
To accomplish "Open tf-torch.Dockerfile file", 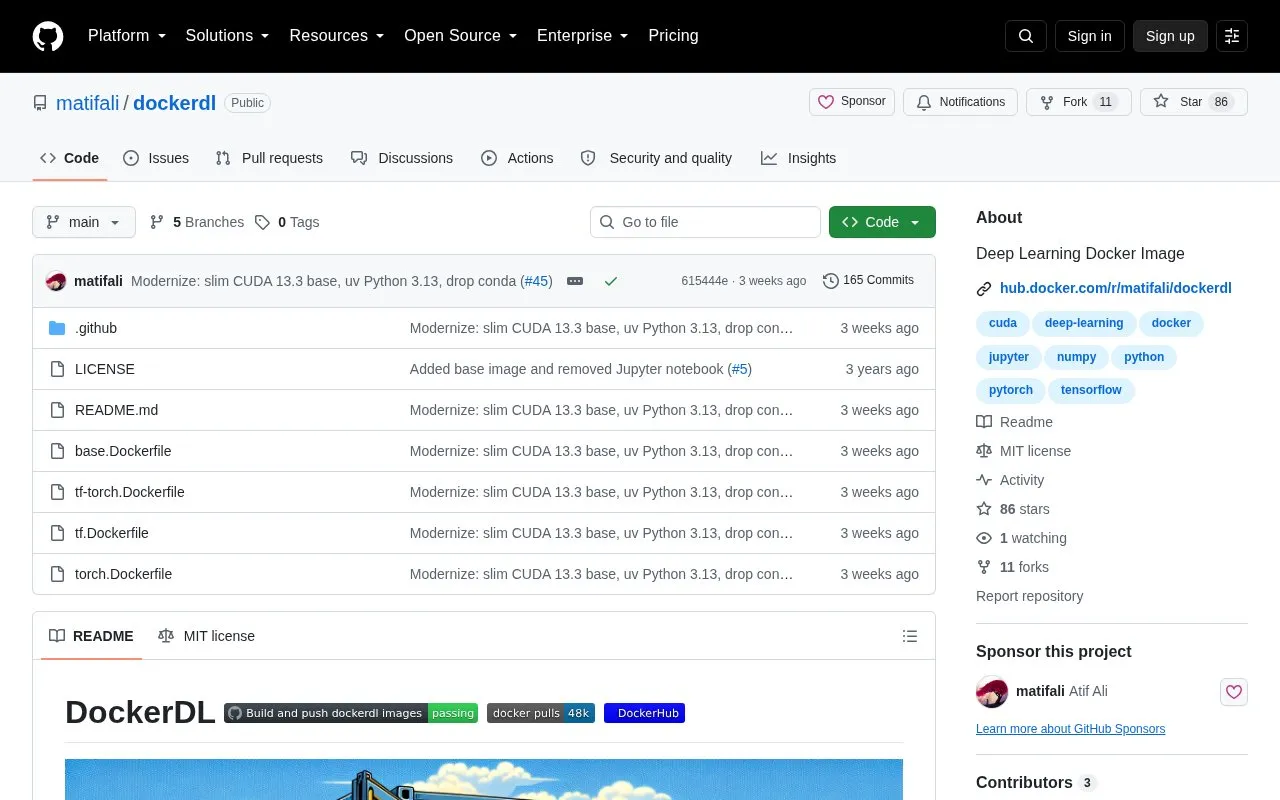I will coord(130,492).
